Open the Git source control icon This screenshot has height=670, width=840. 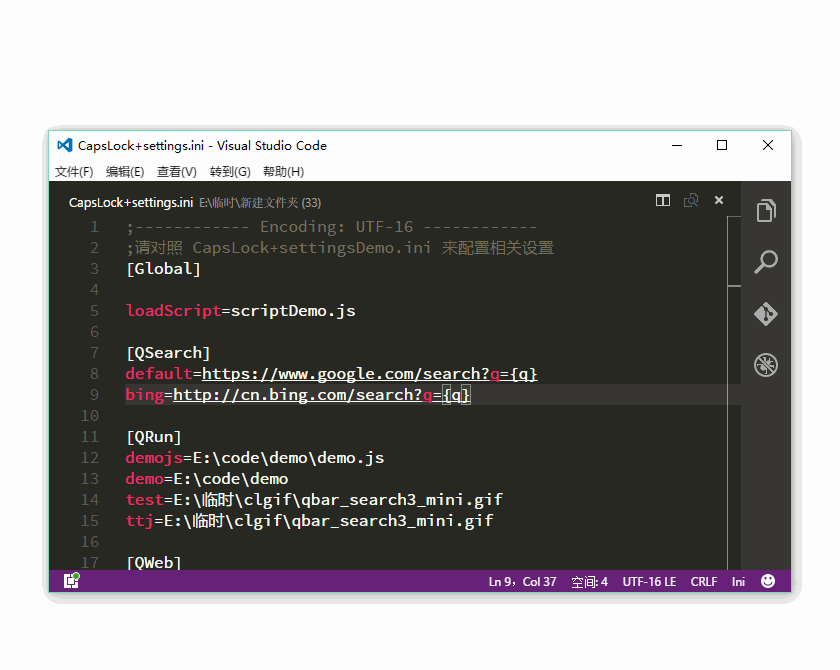coord(766,314)
